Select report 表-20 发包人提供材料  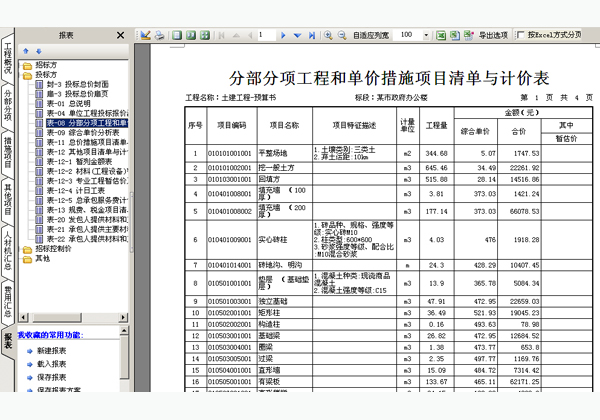(82, 220)
